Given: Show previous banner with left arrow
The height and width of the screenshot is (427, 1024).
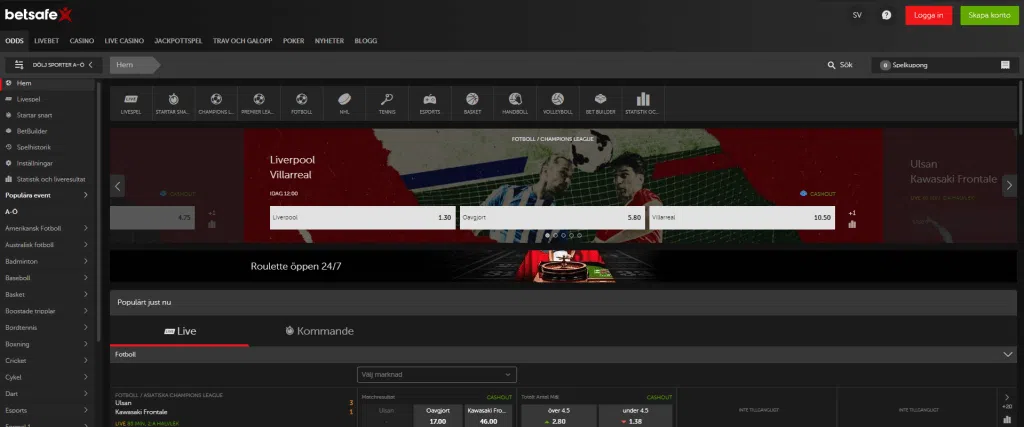Looking at the screenshot, I should [118, 186].
